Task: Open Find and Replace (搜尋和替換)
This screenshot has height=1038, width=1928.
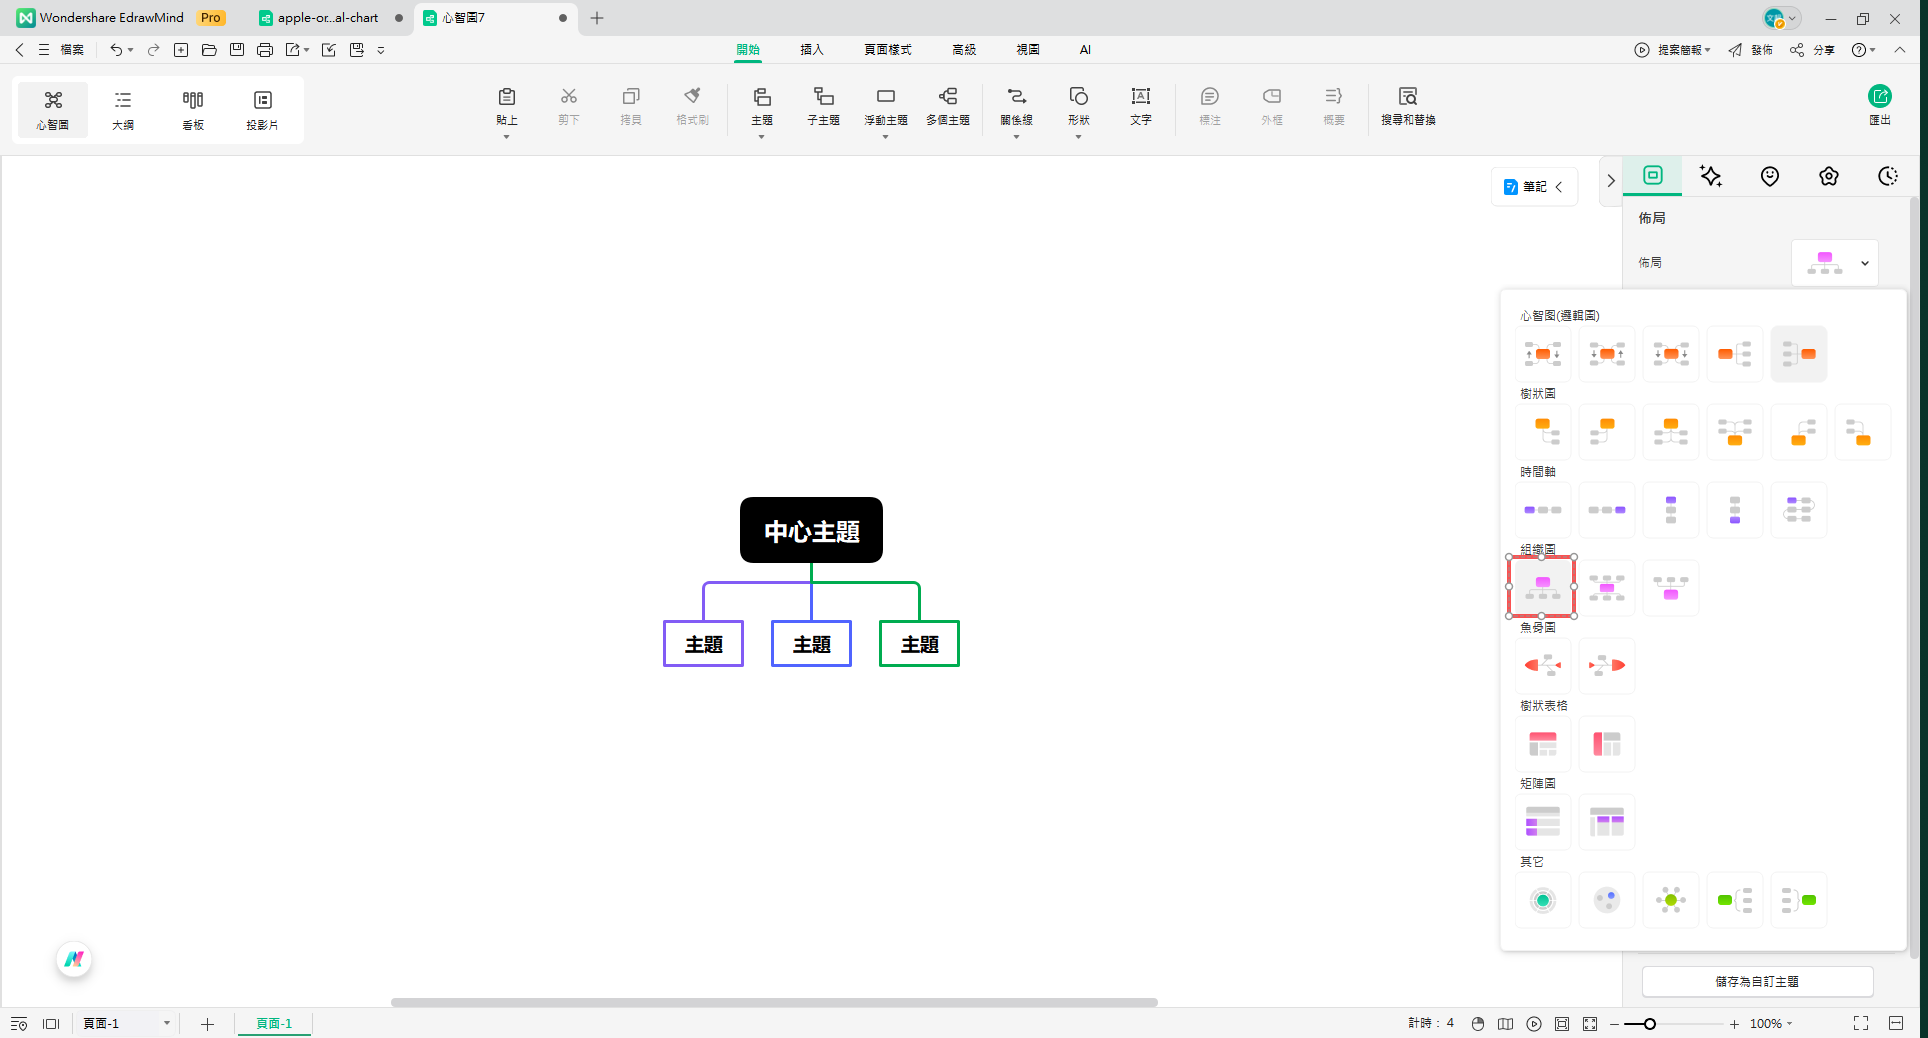Action: [1407, 105]
